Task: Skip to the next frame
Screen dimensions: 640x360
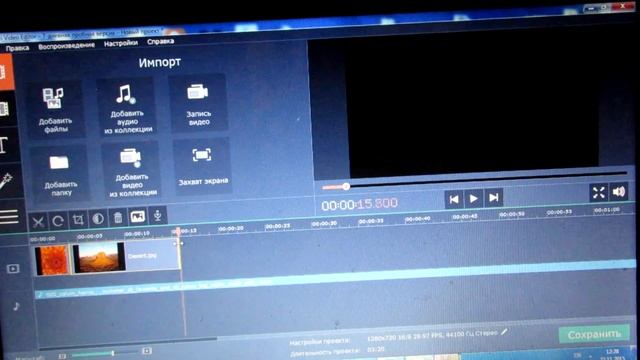Action: click(x=493, y=198)
